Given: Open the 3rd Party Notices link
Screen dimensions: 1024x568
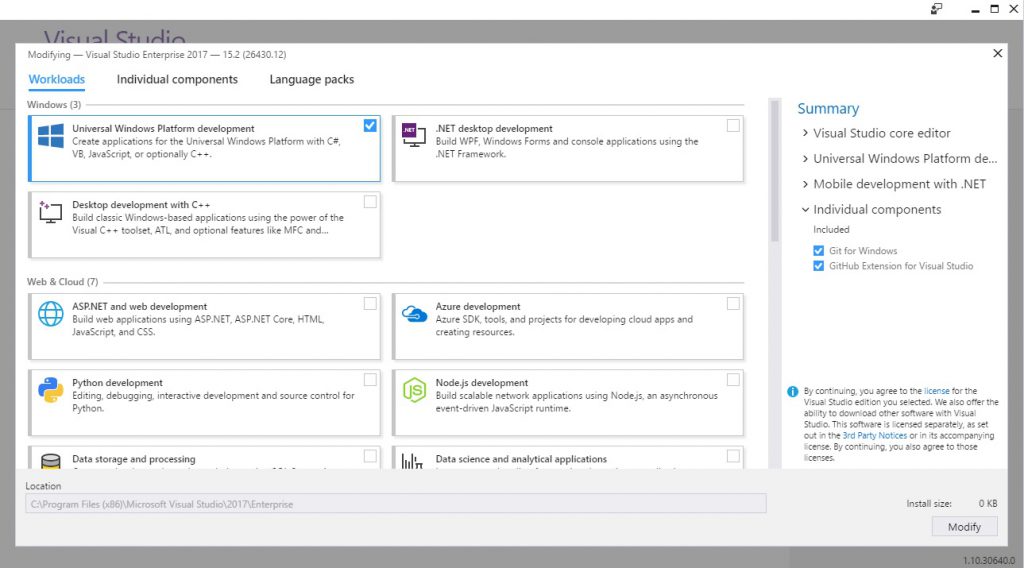Looking at the screenshot, I should pos(874,435).
